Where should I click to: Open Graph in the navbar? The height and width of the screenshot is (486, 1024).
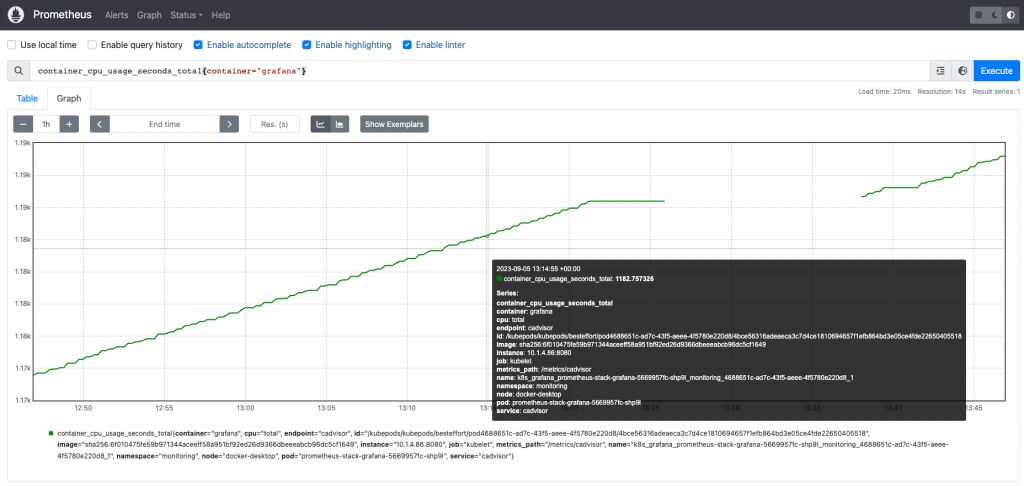(x=149, y=15)
